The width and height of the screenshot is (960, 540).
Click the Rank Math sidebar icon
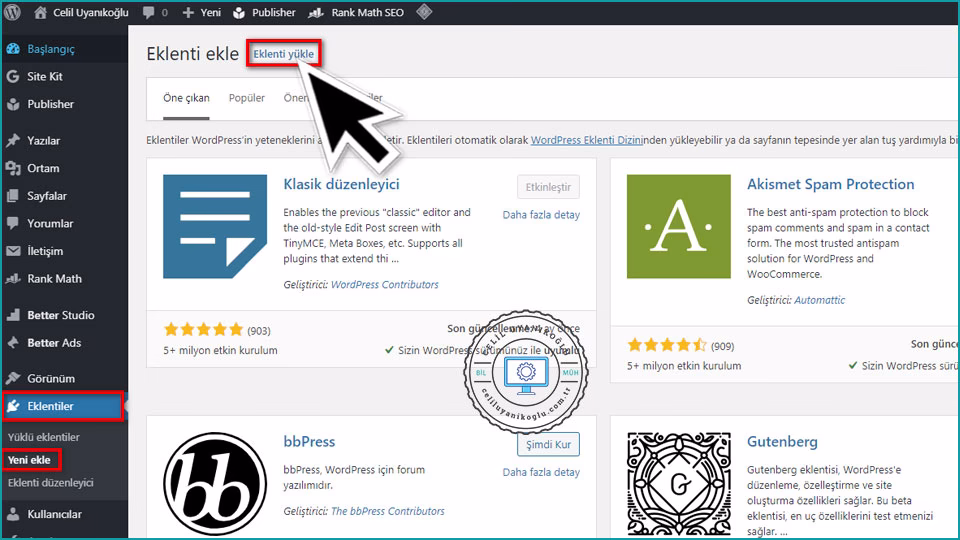pos(13,279)
